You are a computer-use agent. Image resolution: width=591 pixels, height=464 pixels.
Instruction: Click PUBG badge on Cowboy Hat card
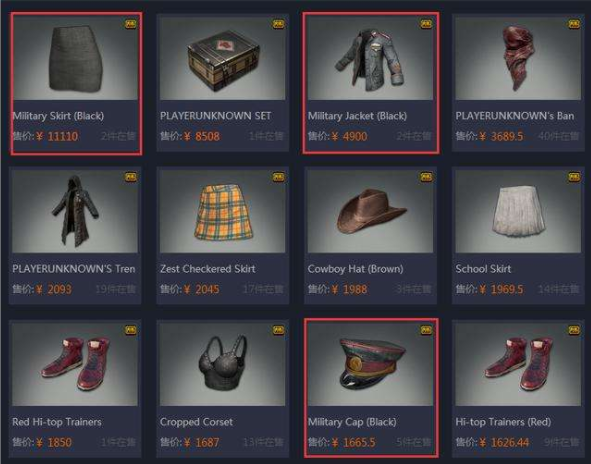click(426, 177)
